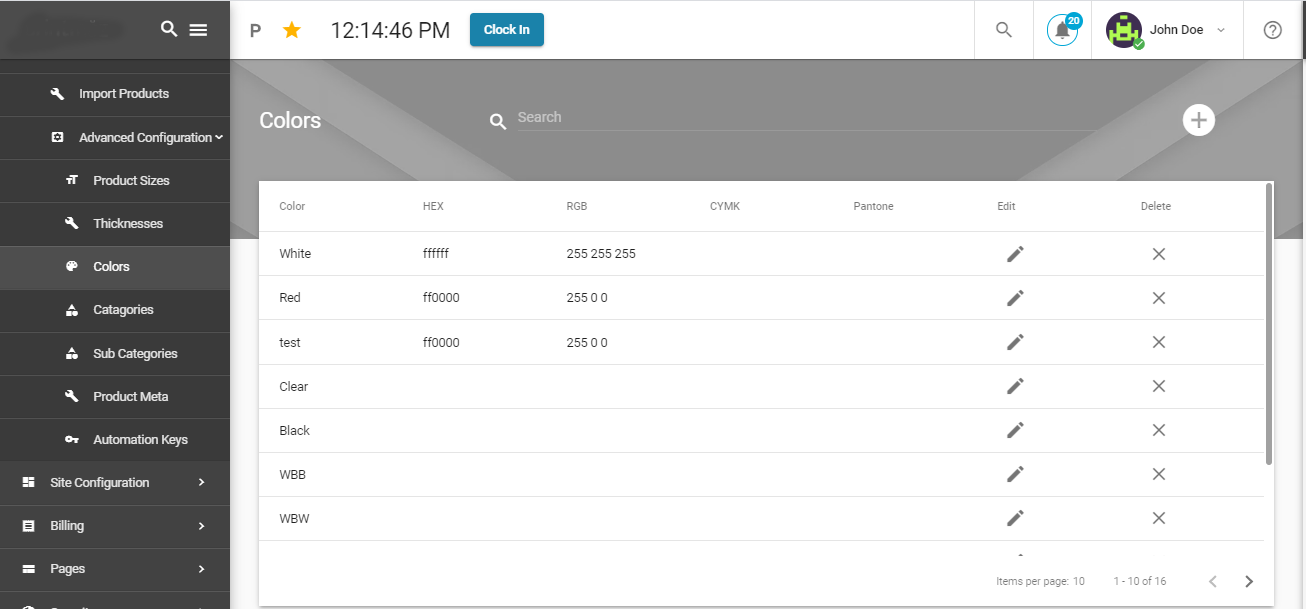
Task: Click the search icon beside Colors search field
Action: tap(498, 122)
